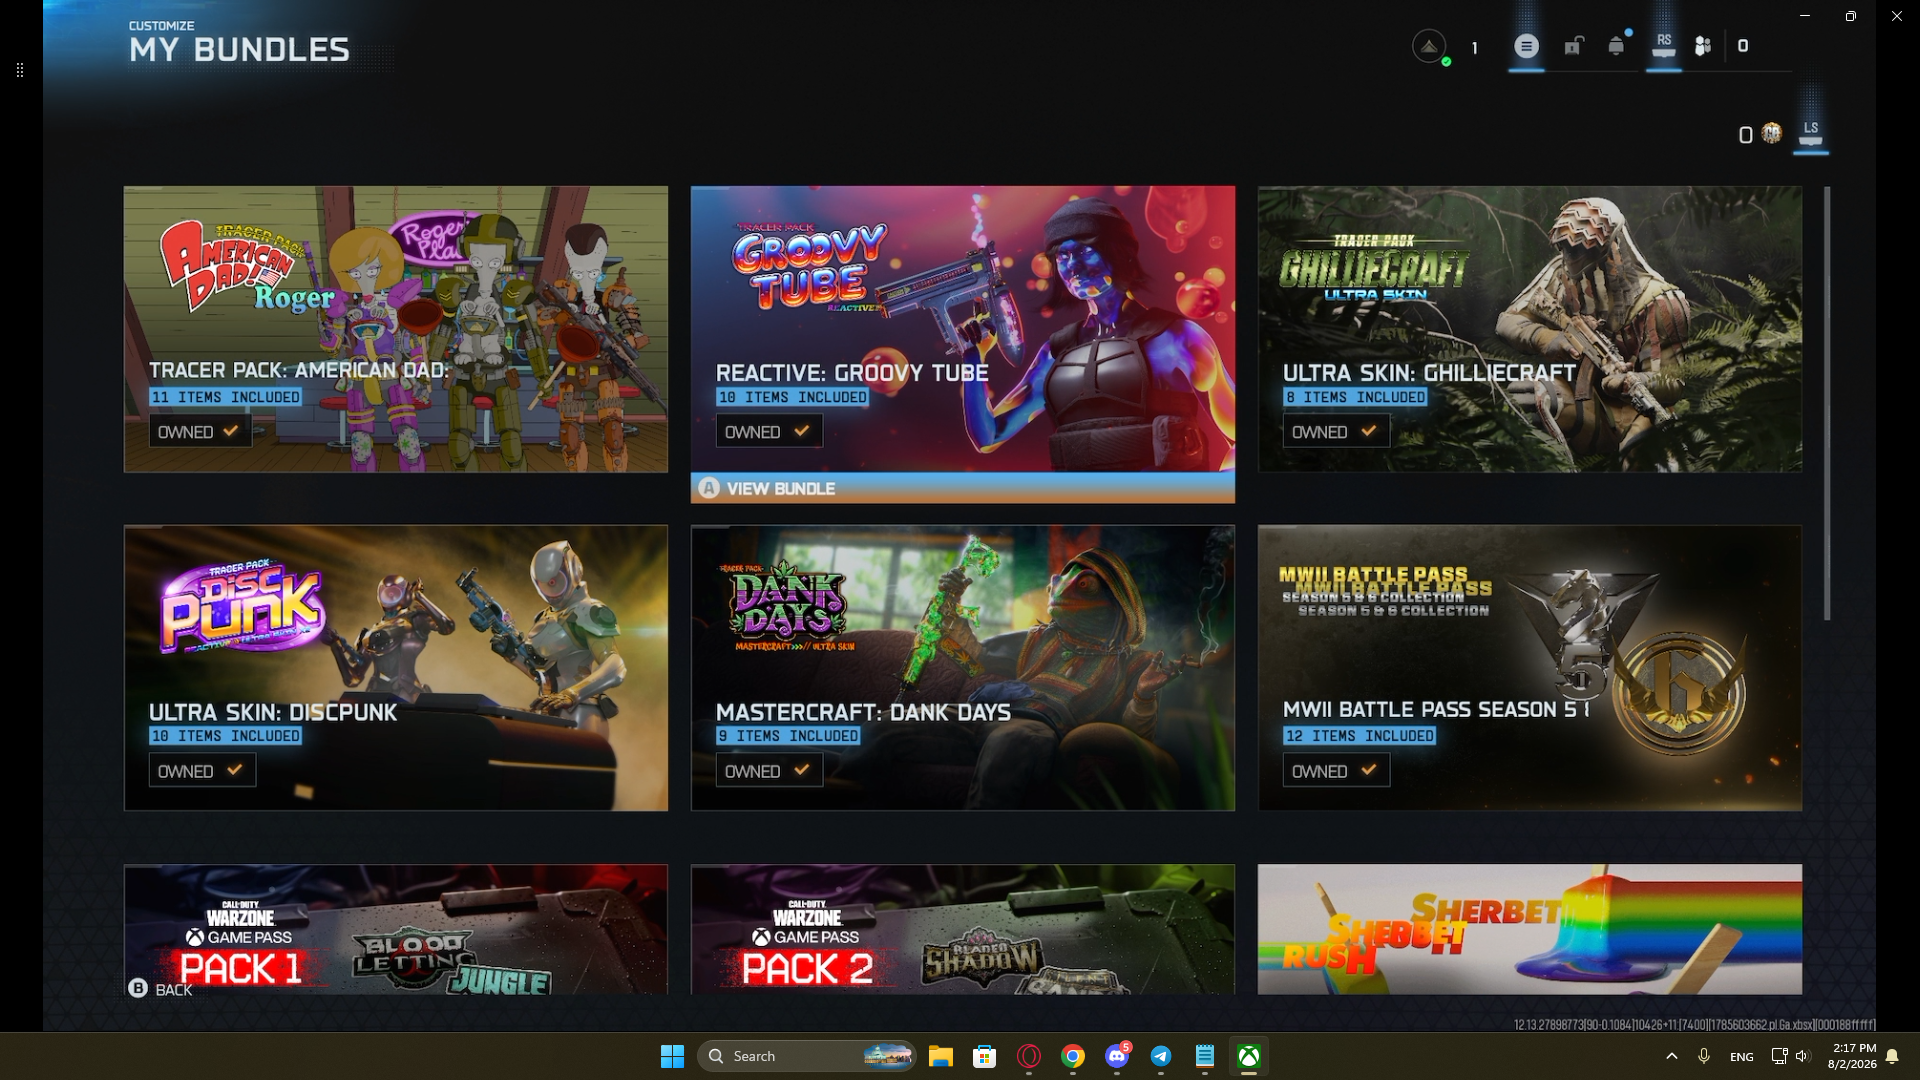Viewport: 1920px width, 1080px height.
Task: Click OWNED badge on Ghilliecraft bundle
Action: click(1335, 432)
